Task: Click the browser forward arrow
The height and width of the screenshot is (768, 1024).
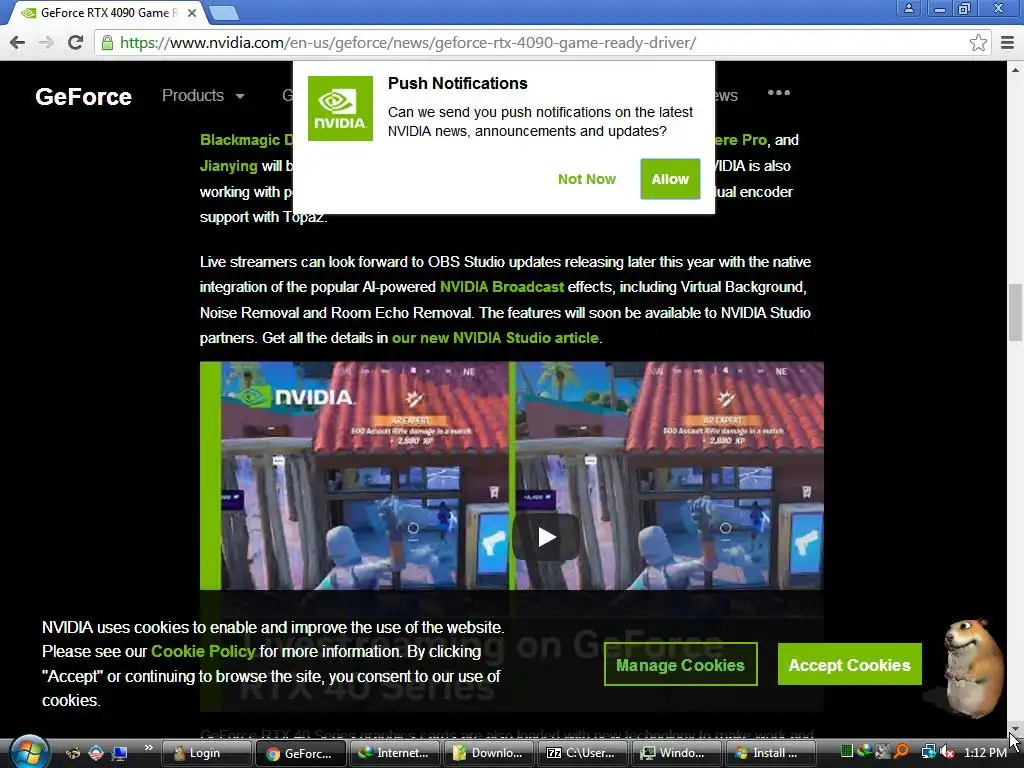Action: [46, 42]
